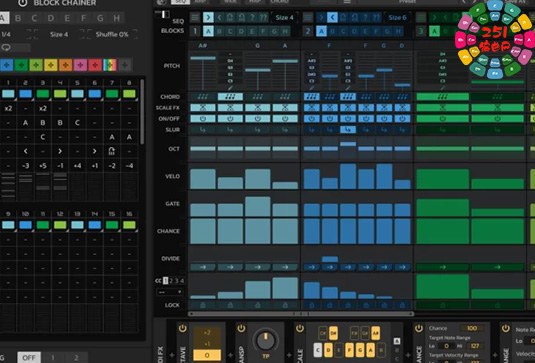The image size is (535, 363).
Task: Toggle the CHANCE module power button
Action: [x=419, y=329]
